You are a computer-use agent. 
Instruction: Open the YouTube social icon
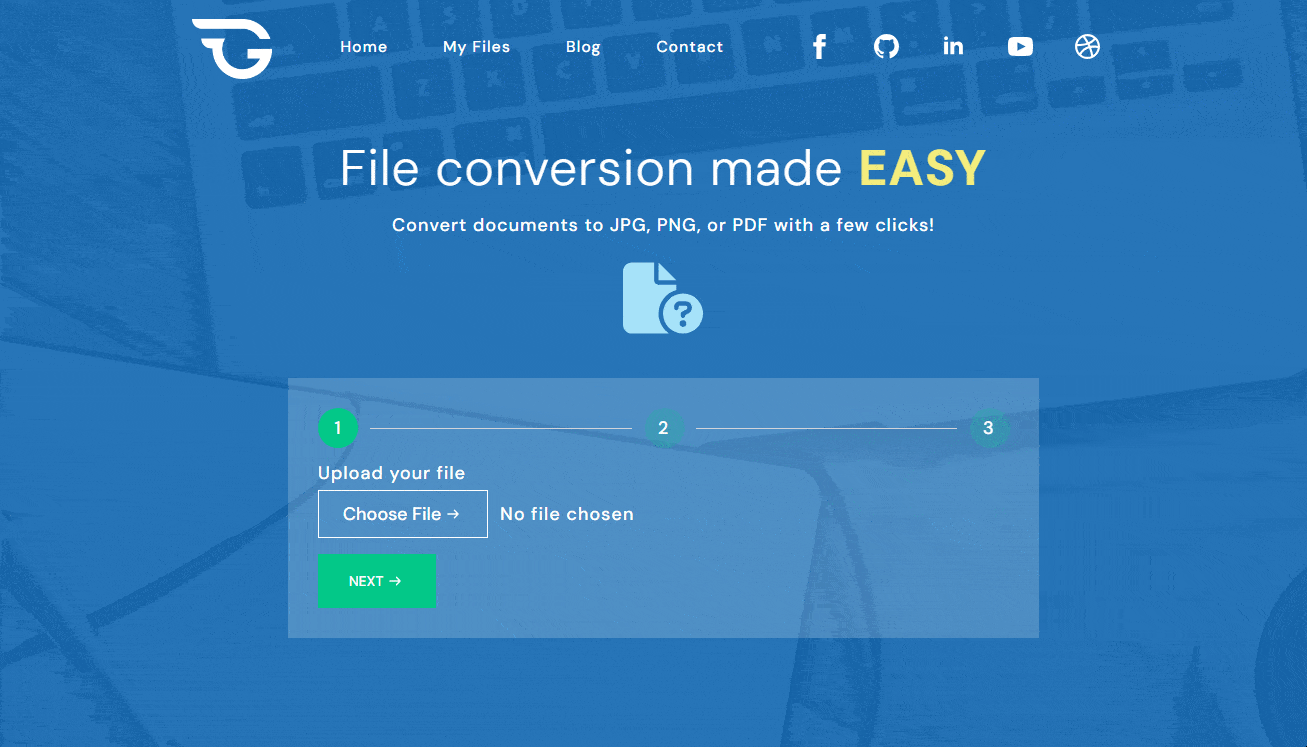coord(1020,47)
